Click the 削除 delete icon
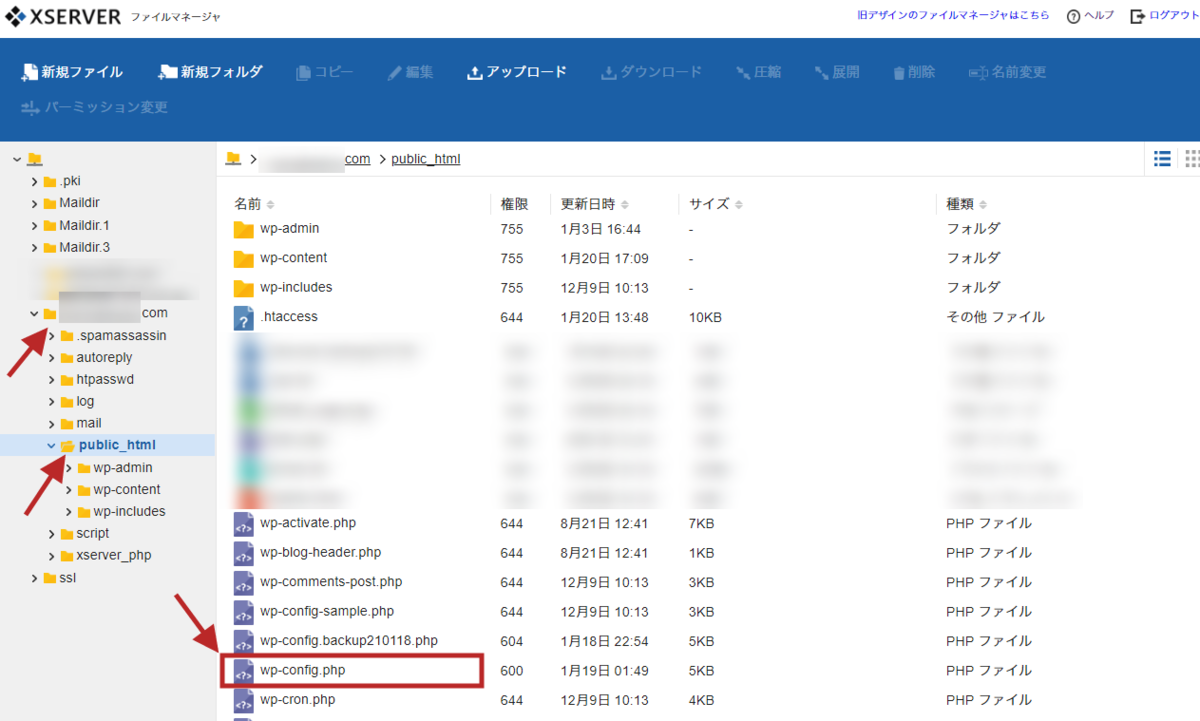This screenshot has width=1200, height=721. tap(913, 71)
